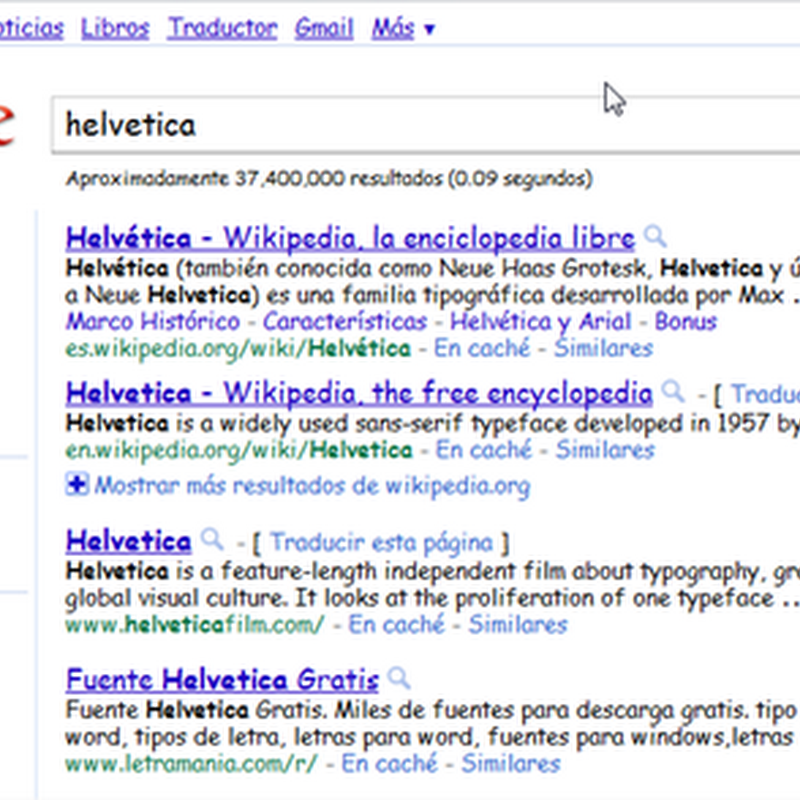This screenshot has height=800, width=800.
Task: Click magnifier icon next to Fuente Helvetica Gratis
Action: [399, 679]
